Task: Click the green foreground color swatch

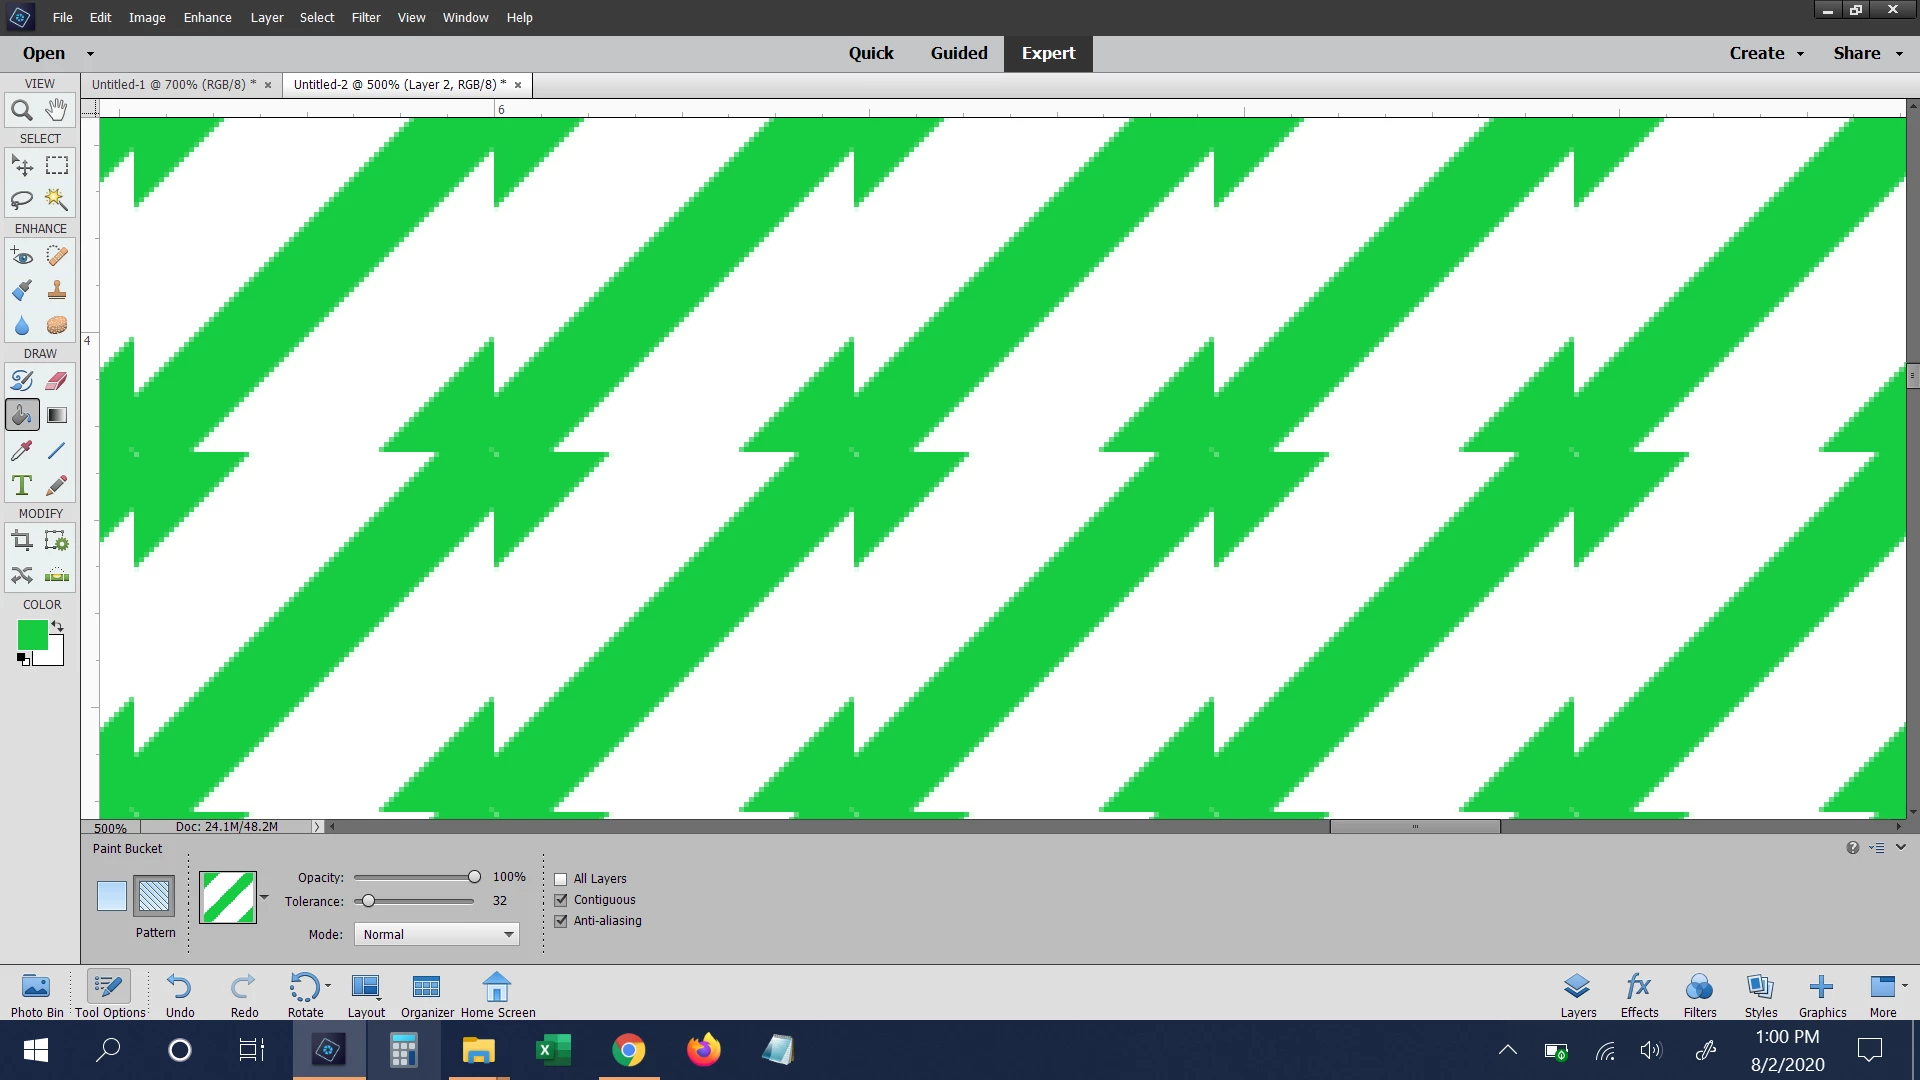Action: coord(32,634)
